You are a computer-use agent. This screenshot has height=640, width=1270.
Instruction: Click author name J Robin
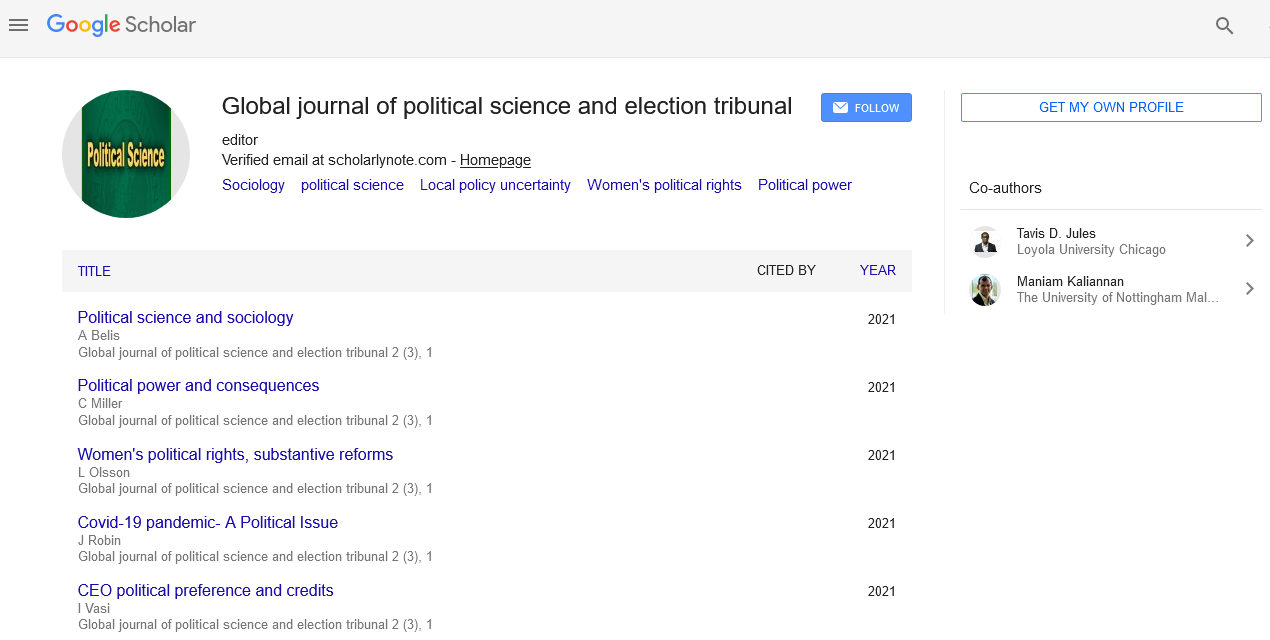(x=99, y=540)
